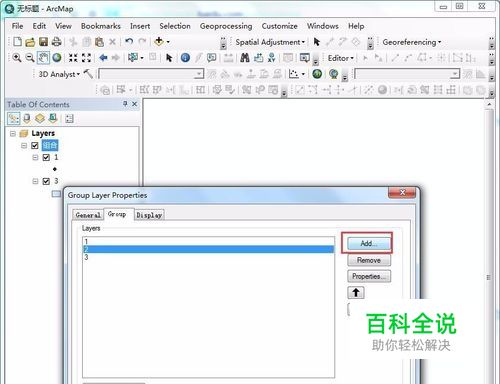Viewport: 500px width, 384px height.
Task: Click the 3D Analyst hammer icon
Action: point(88,74)
